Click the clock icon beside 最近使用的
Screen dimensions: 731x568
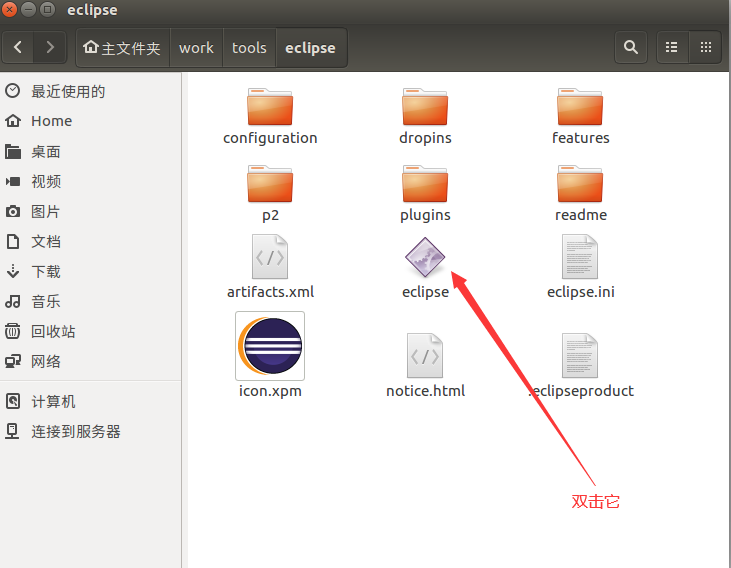pyautogui.click(x=13, y=91)
